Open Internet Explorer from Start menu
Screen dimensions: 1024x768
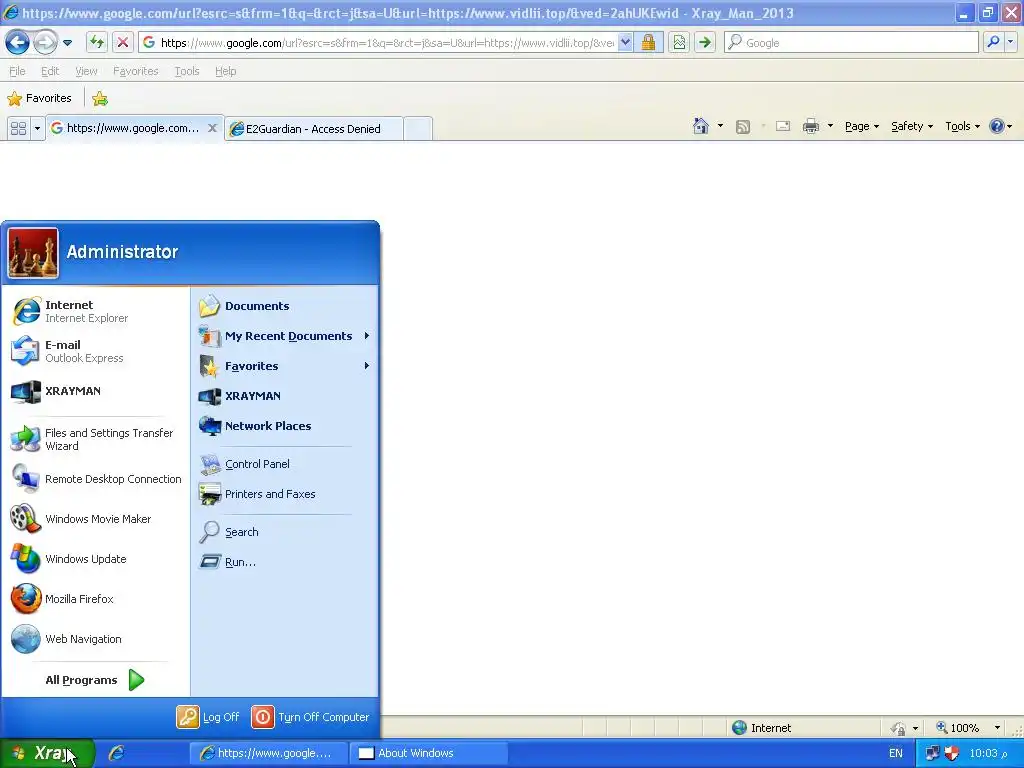coord(95,312)
